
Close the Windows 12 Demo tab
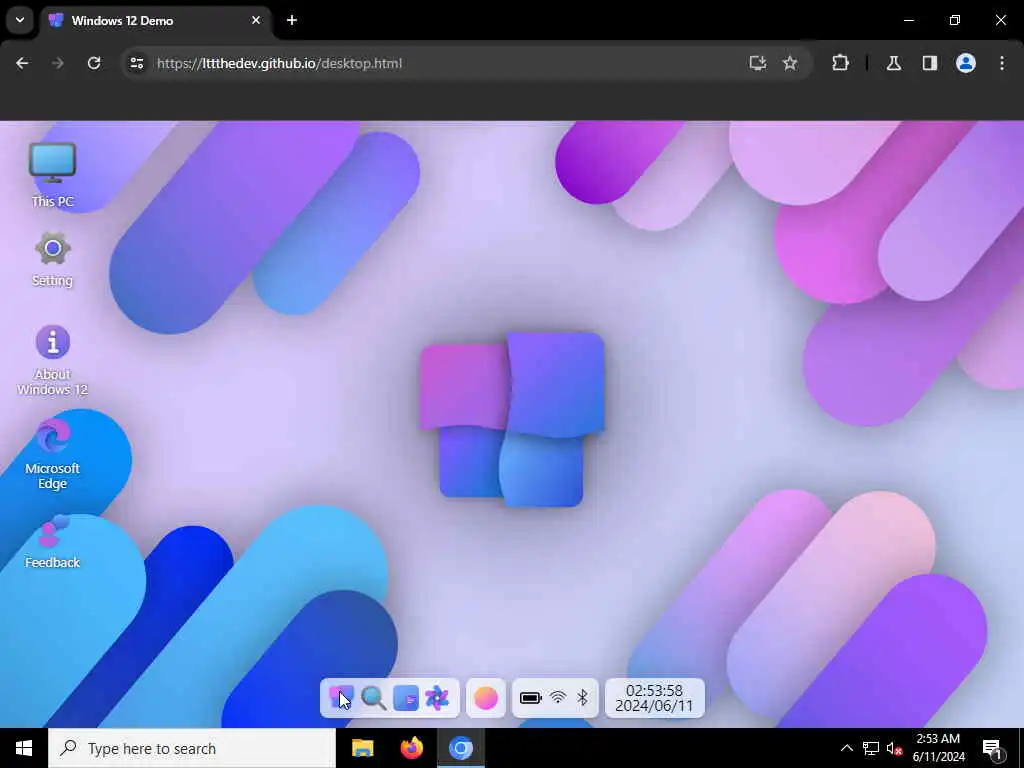click(256, 20)
